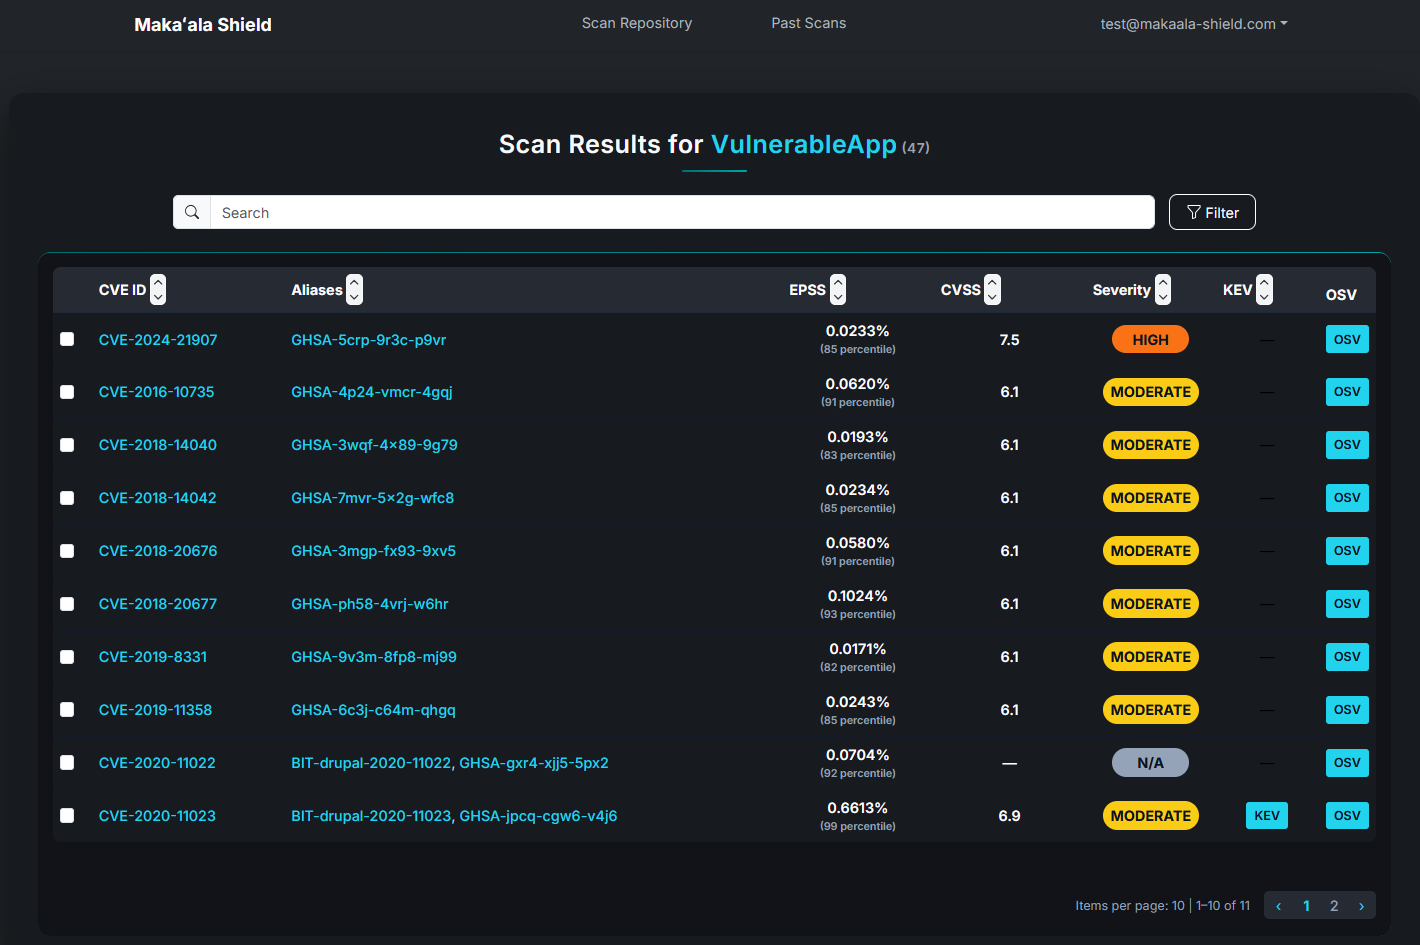Open OSV badge for CVE-2024-21907
This screenshot has width=1420, height=945.
pos(1346,340)
